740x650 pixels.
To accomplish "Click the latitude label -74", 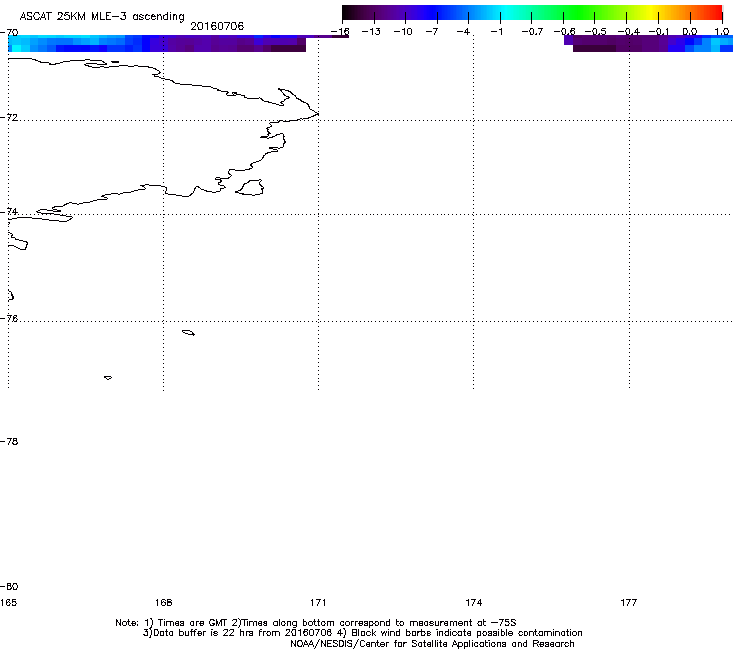I will click(9, 211).
